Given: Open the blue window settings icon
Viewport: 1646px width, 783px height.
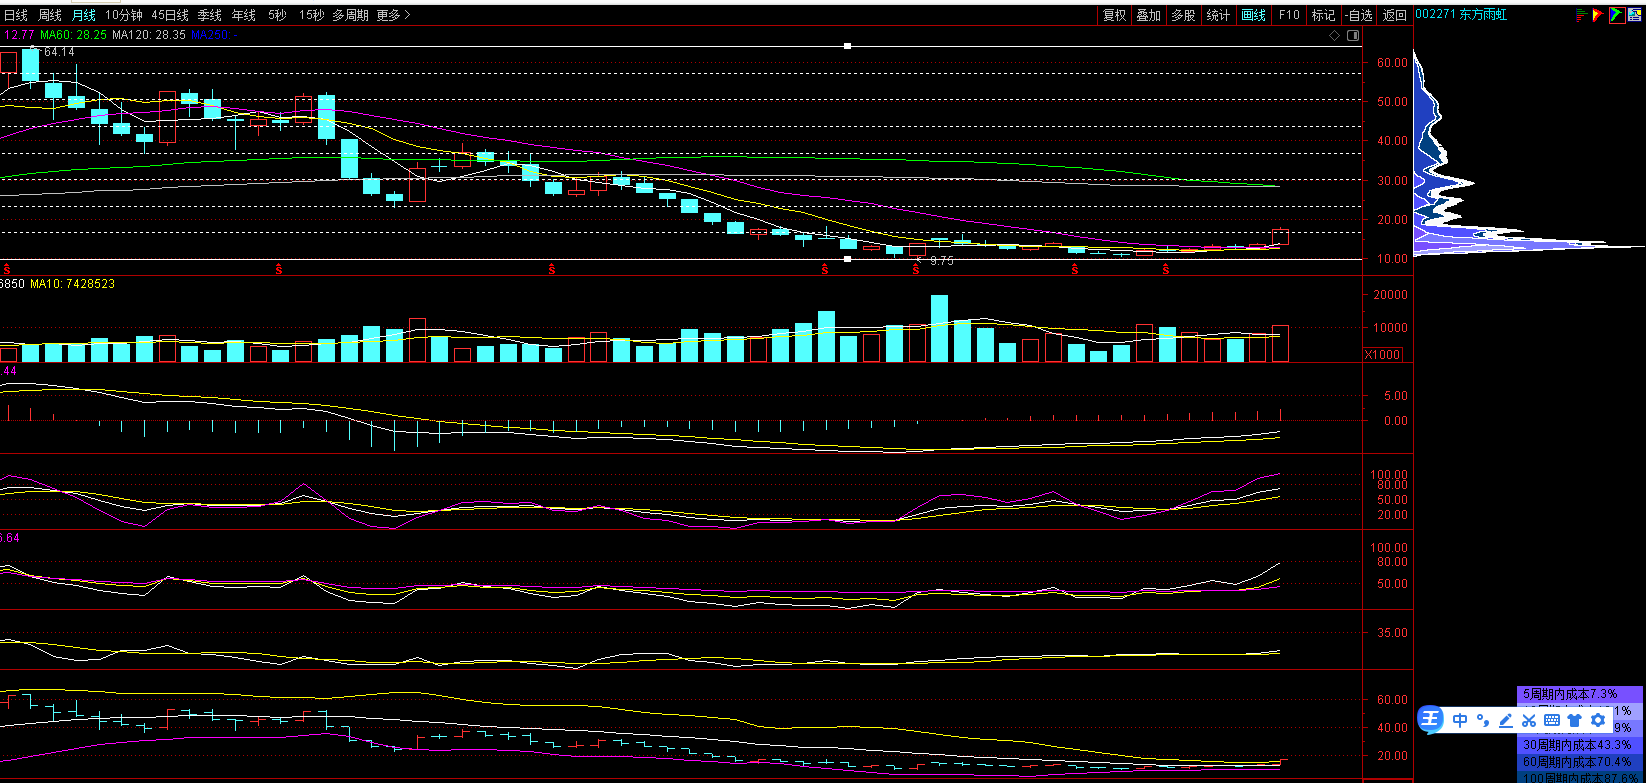Looking at the screenshot, I should pyautogui.click(x=1634, y=15).
